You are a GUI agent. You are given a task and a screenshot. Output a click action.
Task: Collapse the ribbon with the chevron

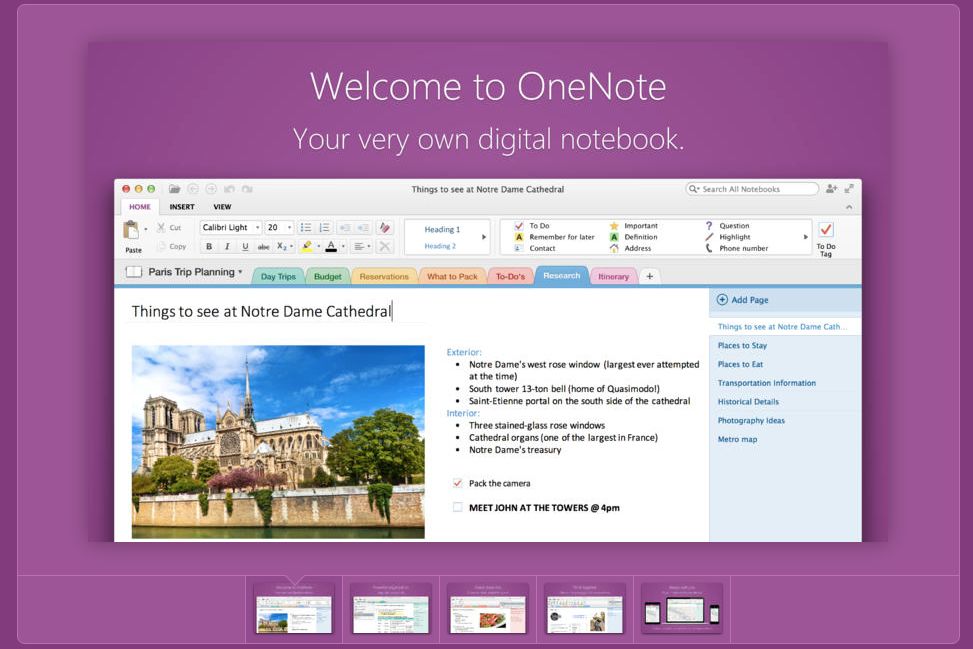pos(849,207)
